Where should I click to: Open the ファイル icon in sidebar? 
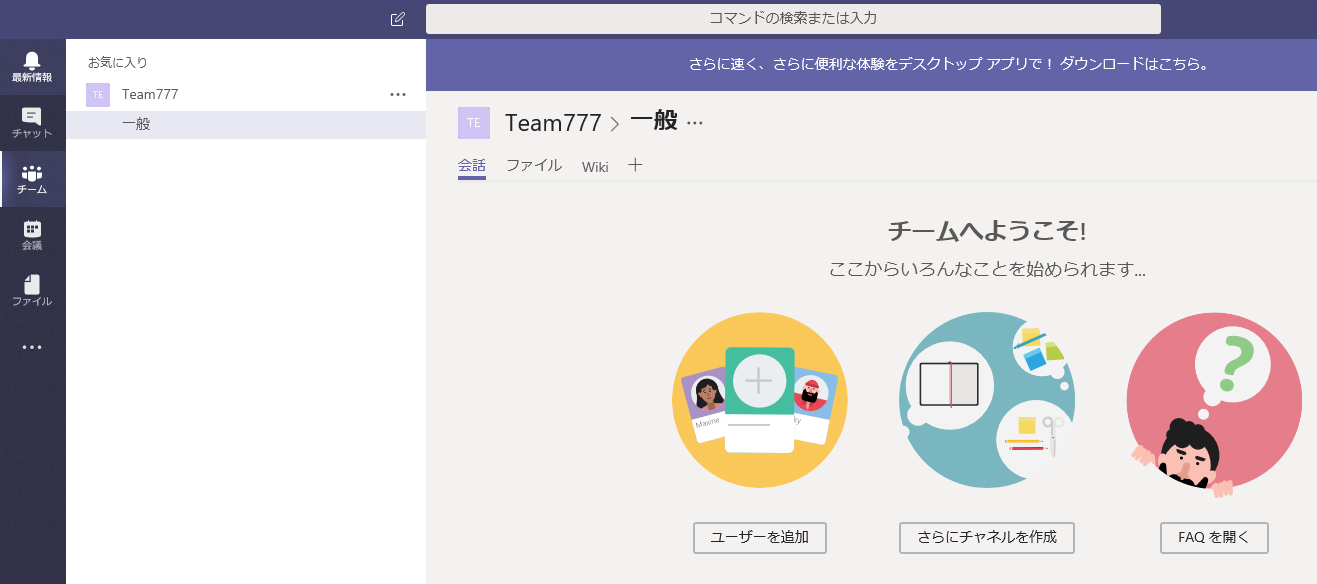pyautogui.click(x=32, y=291)
